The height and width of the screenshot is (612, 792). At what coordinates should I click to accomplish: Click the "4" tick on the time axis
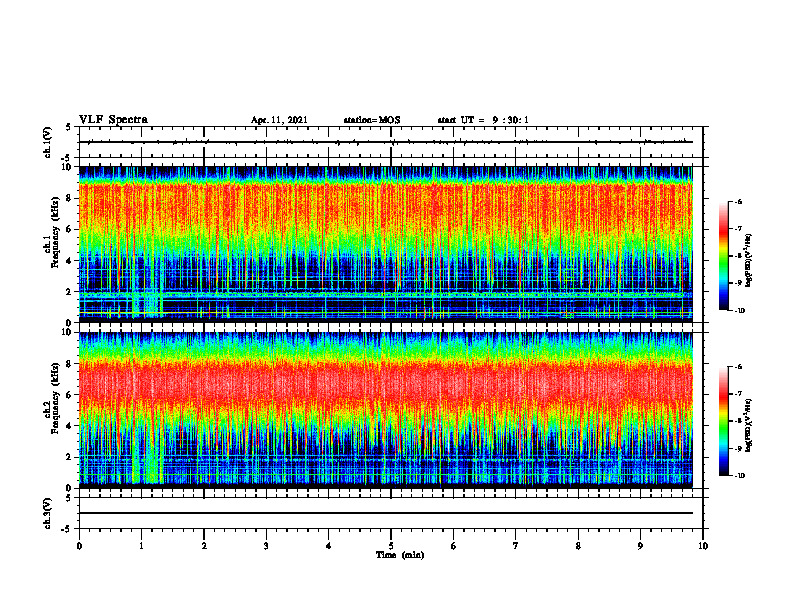pyautogui.click(x=329, y=546)
